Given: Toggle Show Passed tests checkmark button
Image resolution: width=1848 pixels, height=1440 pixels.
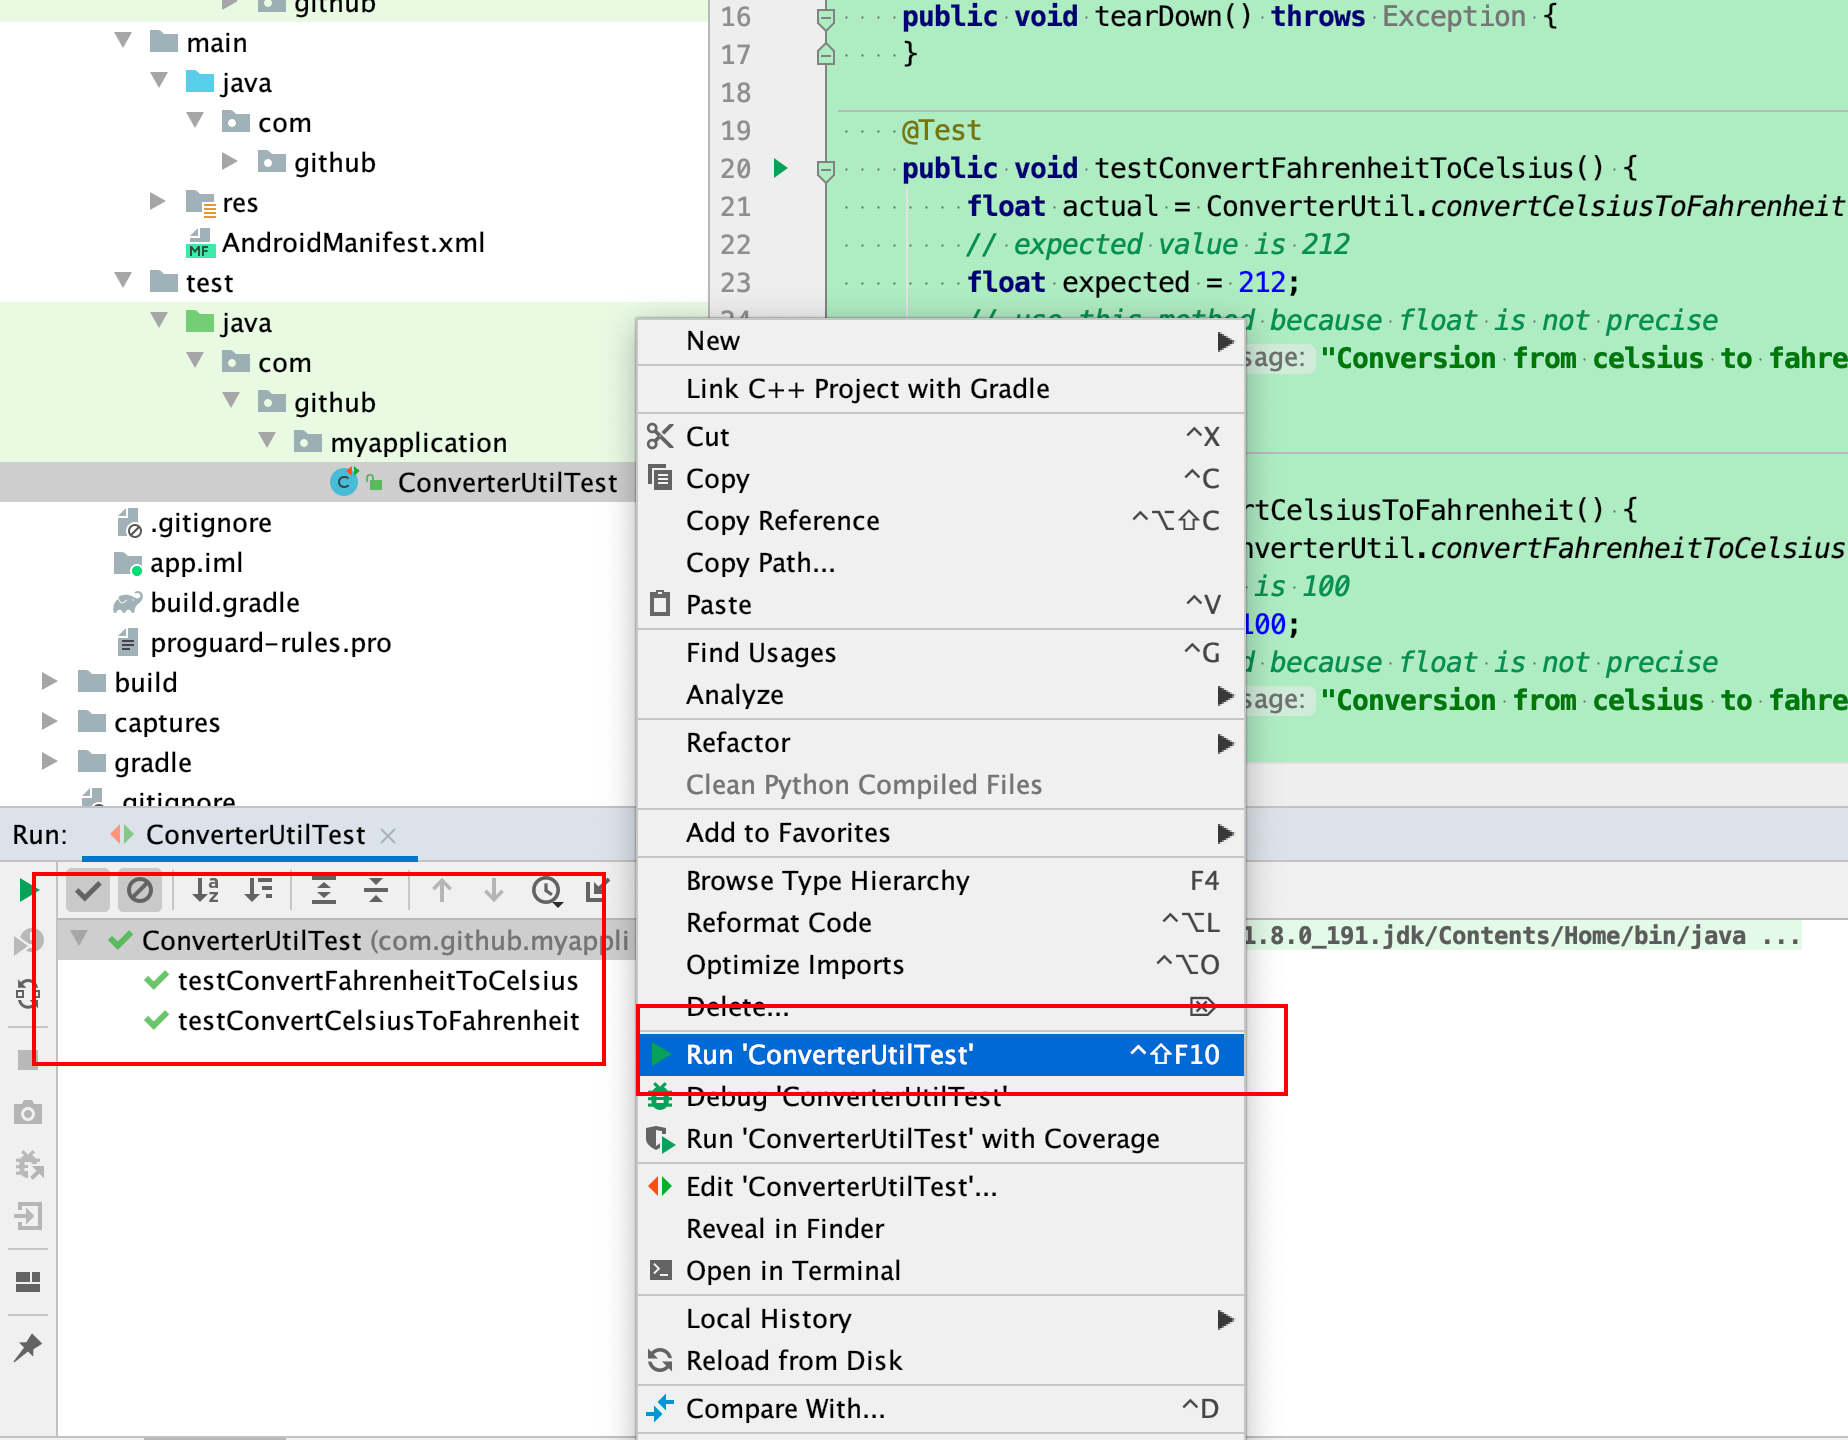Looking at the screenshot, I should (88, 890).
